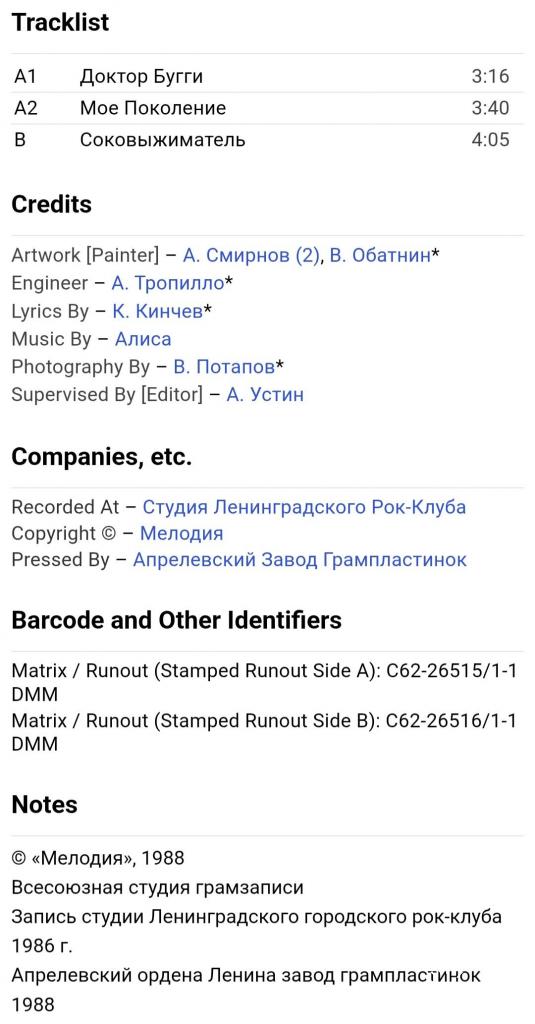The width and height of the screenshot is (535, 1024).
Task: Open the В. Обатнин painter link
Action: [x=380, y=255]
